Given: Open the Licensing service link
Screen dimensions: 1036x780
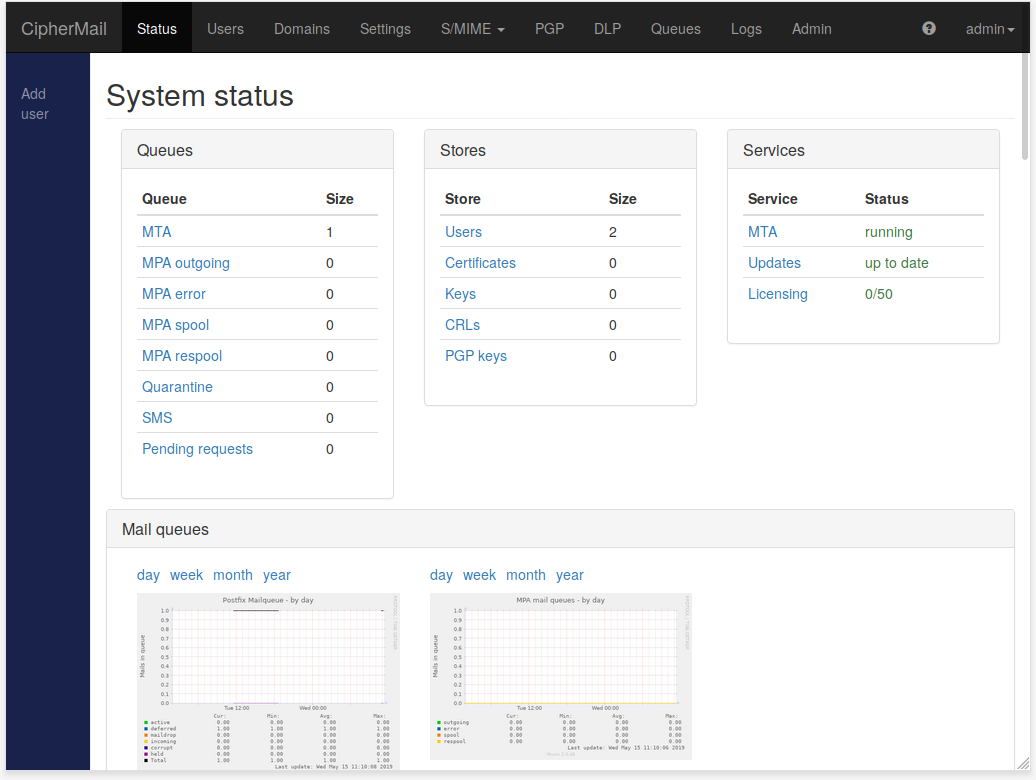Looking at the screenshot, I should point(778,294).
